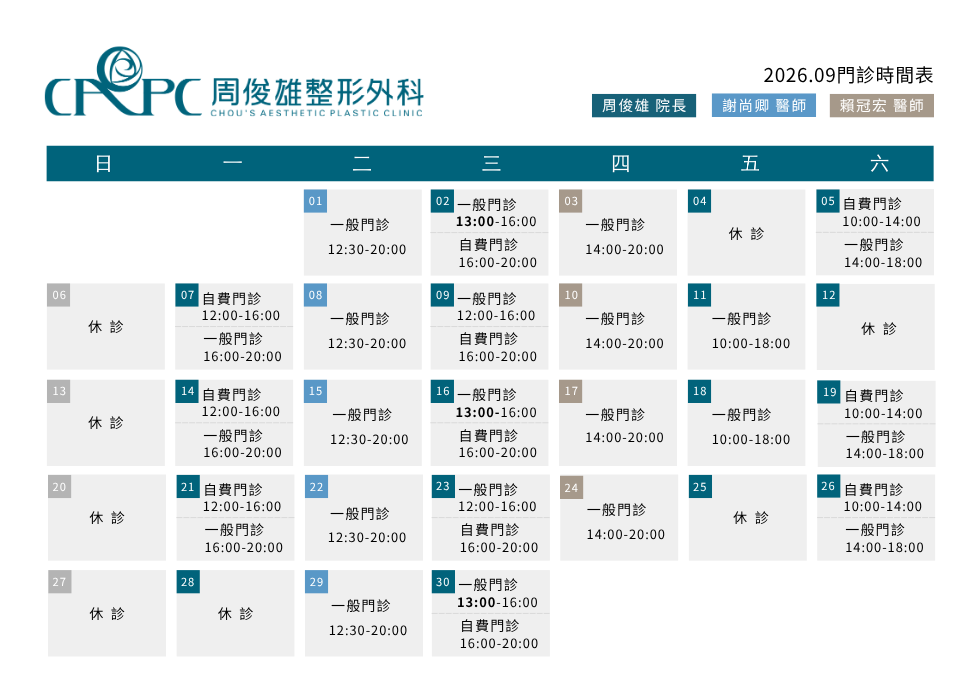This screenshot has width=980, height=695.
Task: Click date badge 03
Action: [571, 201]
